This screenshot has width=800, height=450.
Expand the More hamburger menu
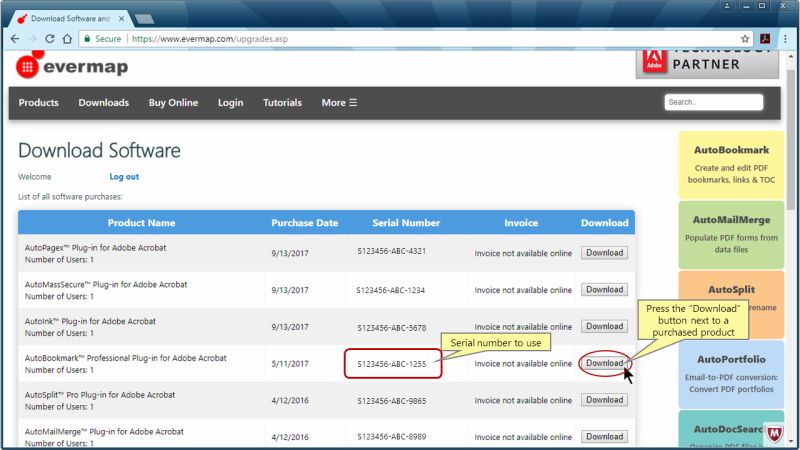339,103
